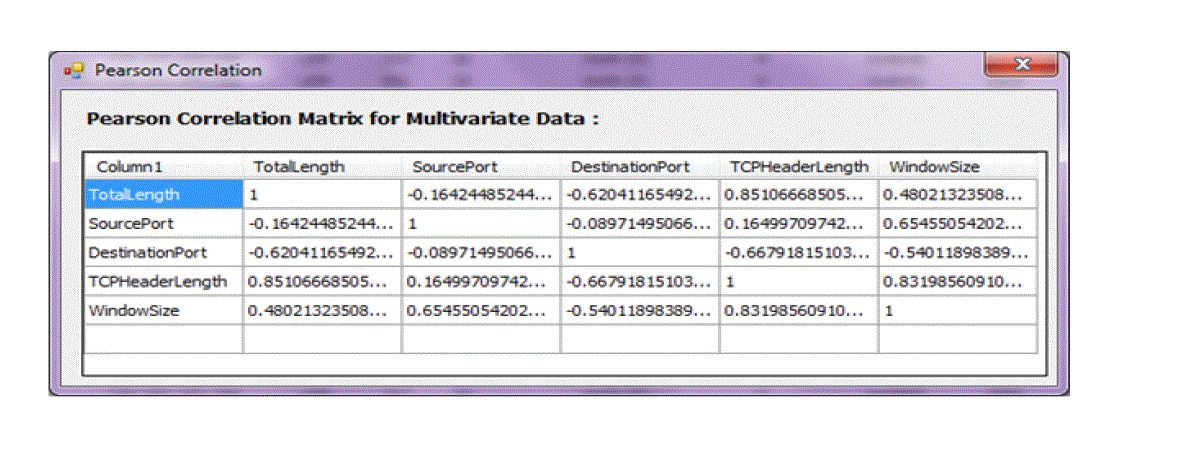The height and width of the screenshot is (468, 1184).
Task: Click TotalLength row's SourcePort value -0.16424485244
Action: pyautogui.click(x=480, y=195)
